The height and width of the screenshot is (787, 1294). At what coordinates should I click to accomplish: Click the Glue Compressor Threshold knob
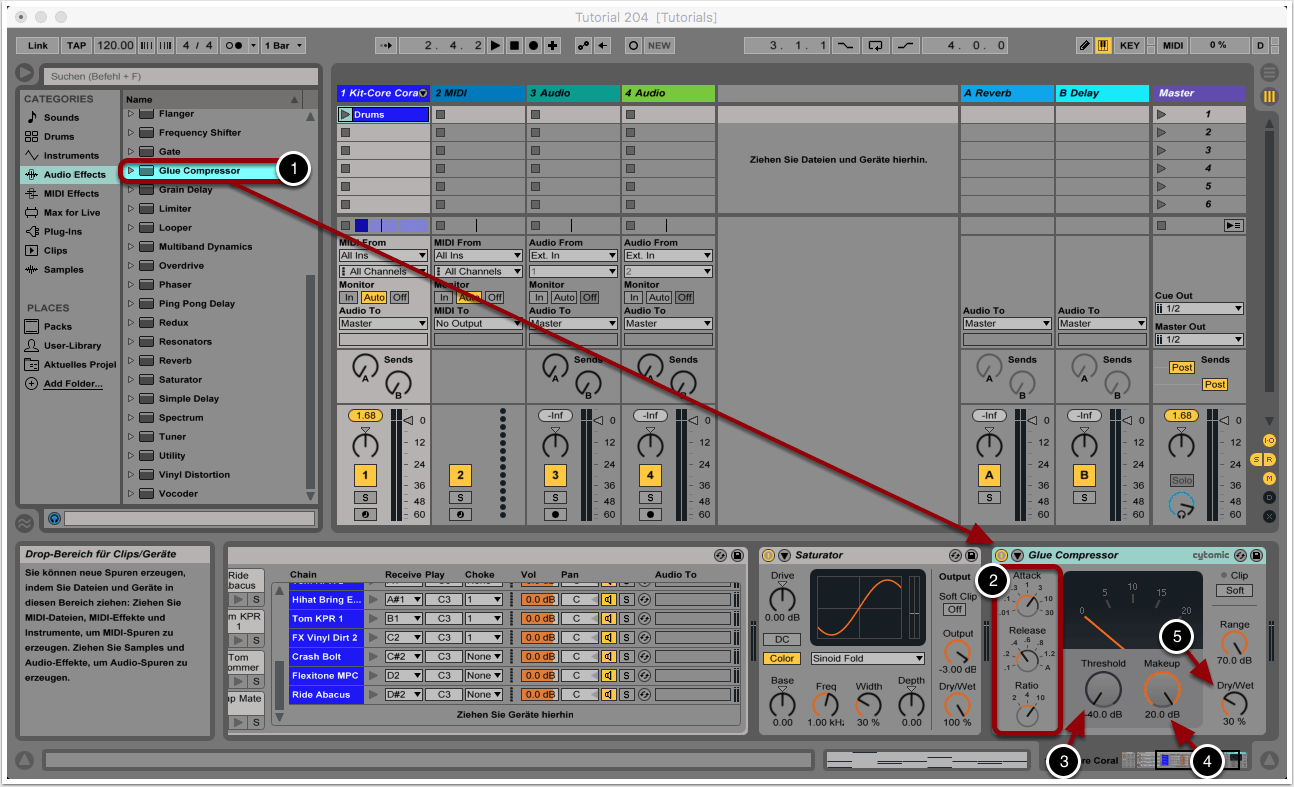tap(1102, 689)
